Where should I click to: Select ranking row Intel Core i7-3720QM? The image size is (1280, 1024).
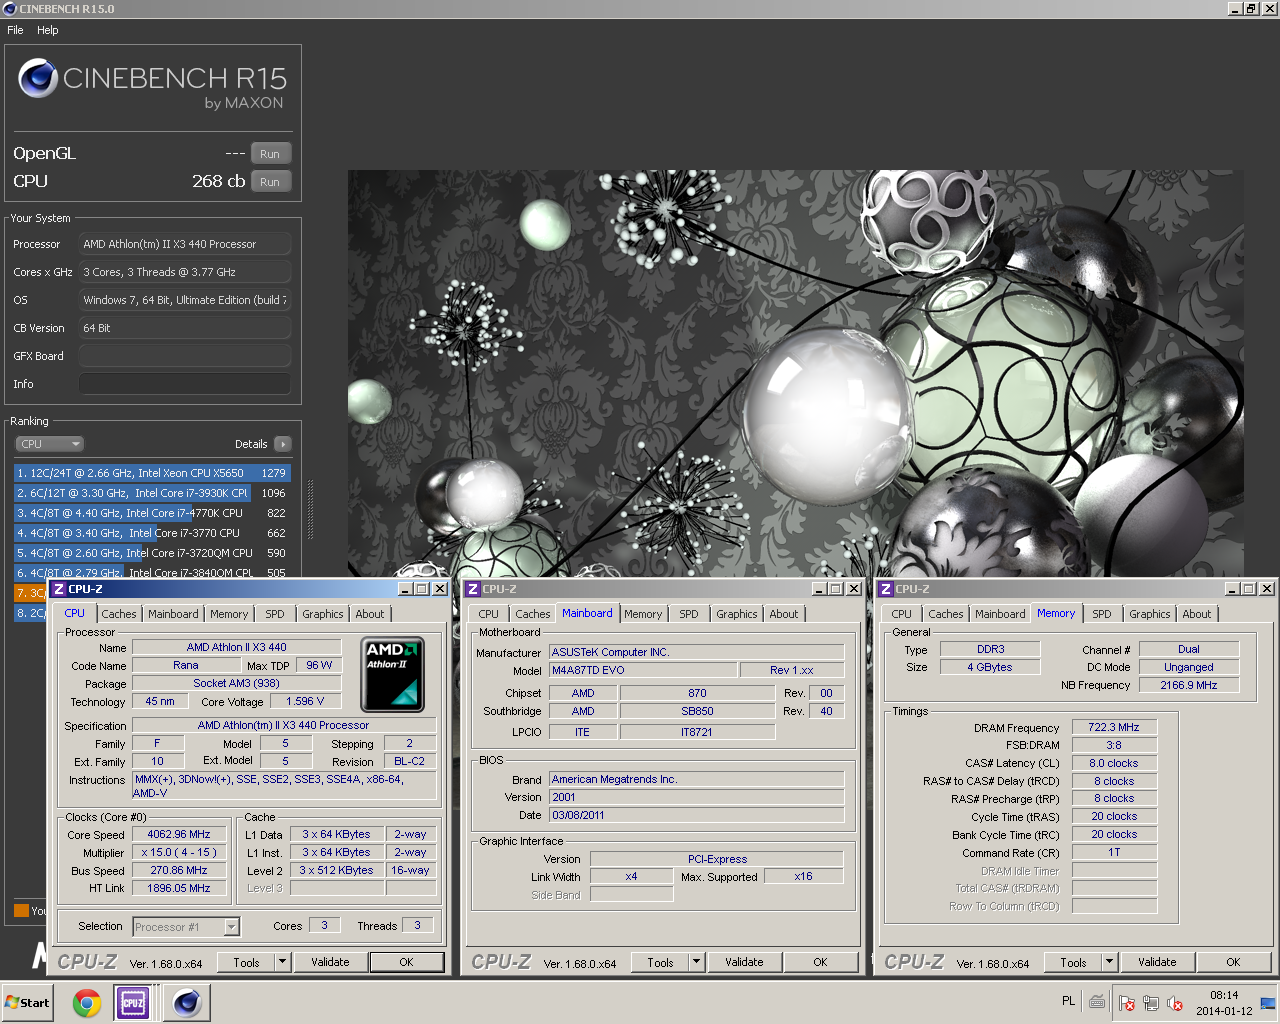coord(152,553)
